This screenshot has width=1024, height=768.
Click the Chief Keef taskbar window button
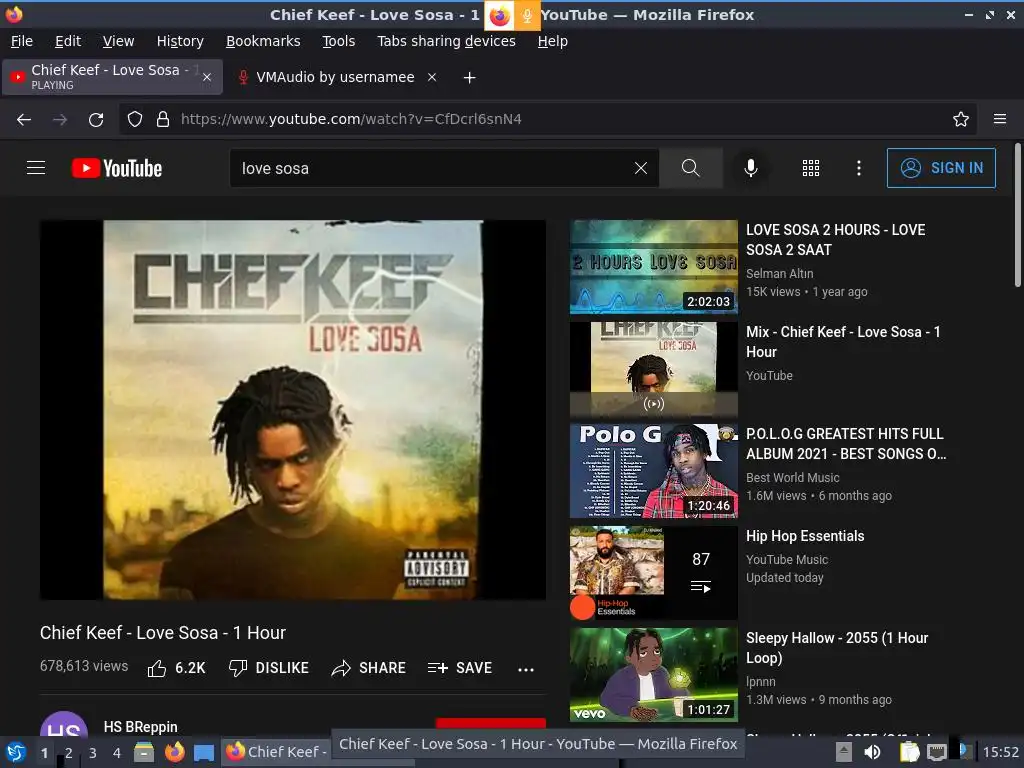276,752
